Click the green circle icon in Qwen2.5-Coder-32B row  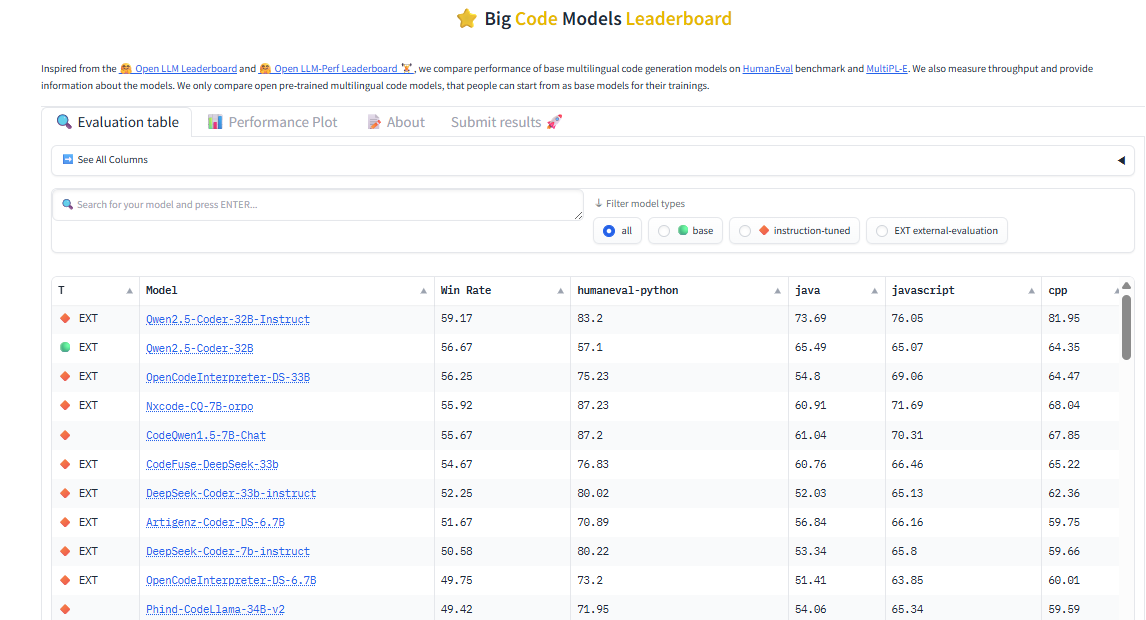click(x=65, y=347)
